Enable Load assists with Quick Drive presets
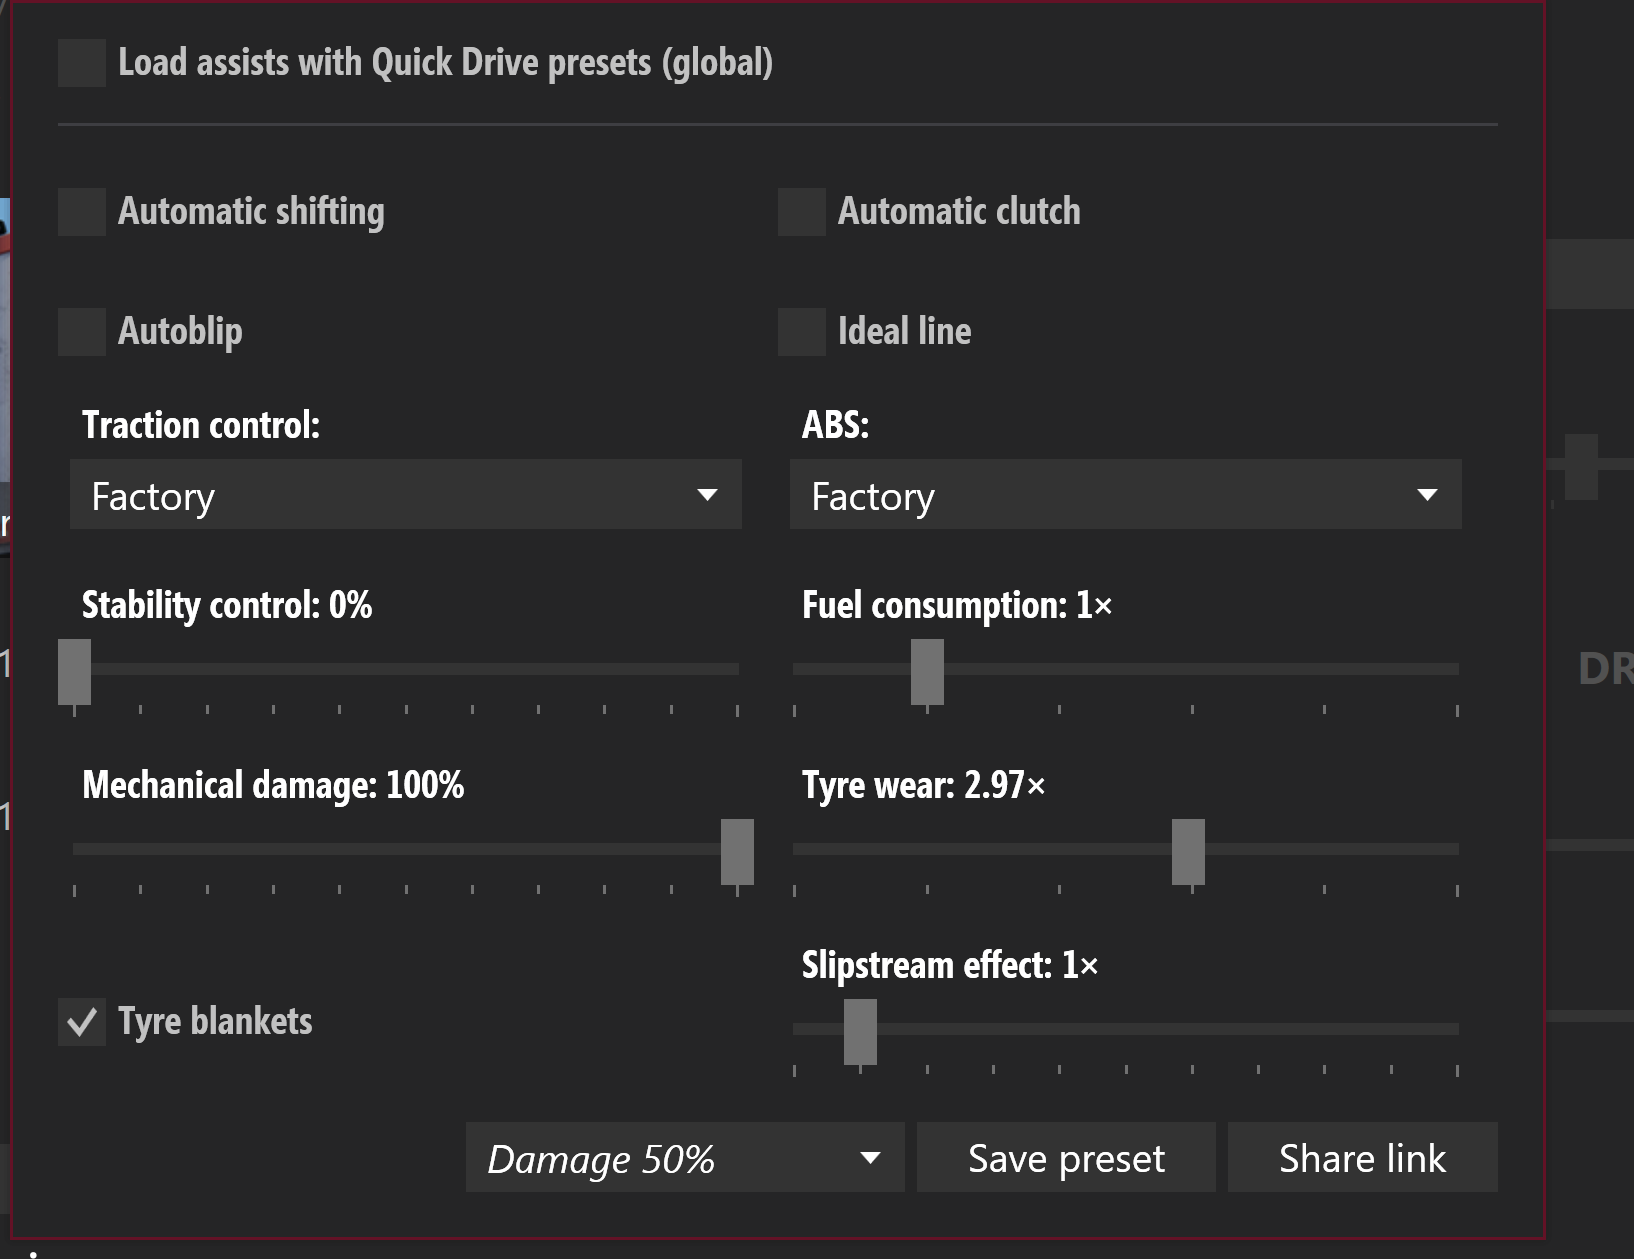1634x1259 pixels. pos(82,63)
